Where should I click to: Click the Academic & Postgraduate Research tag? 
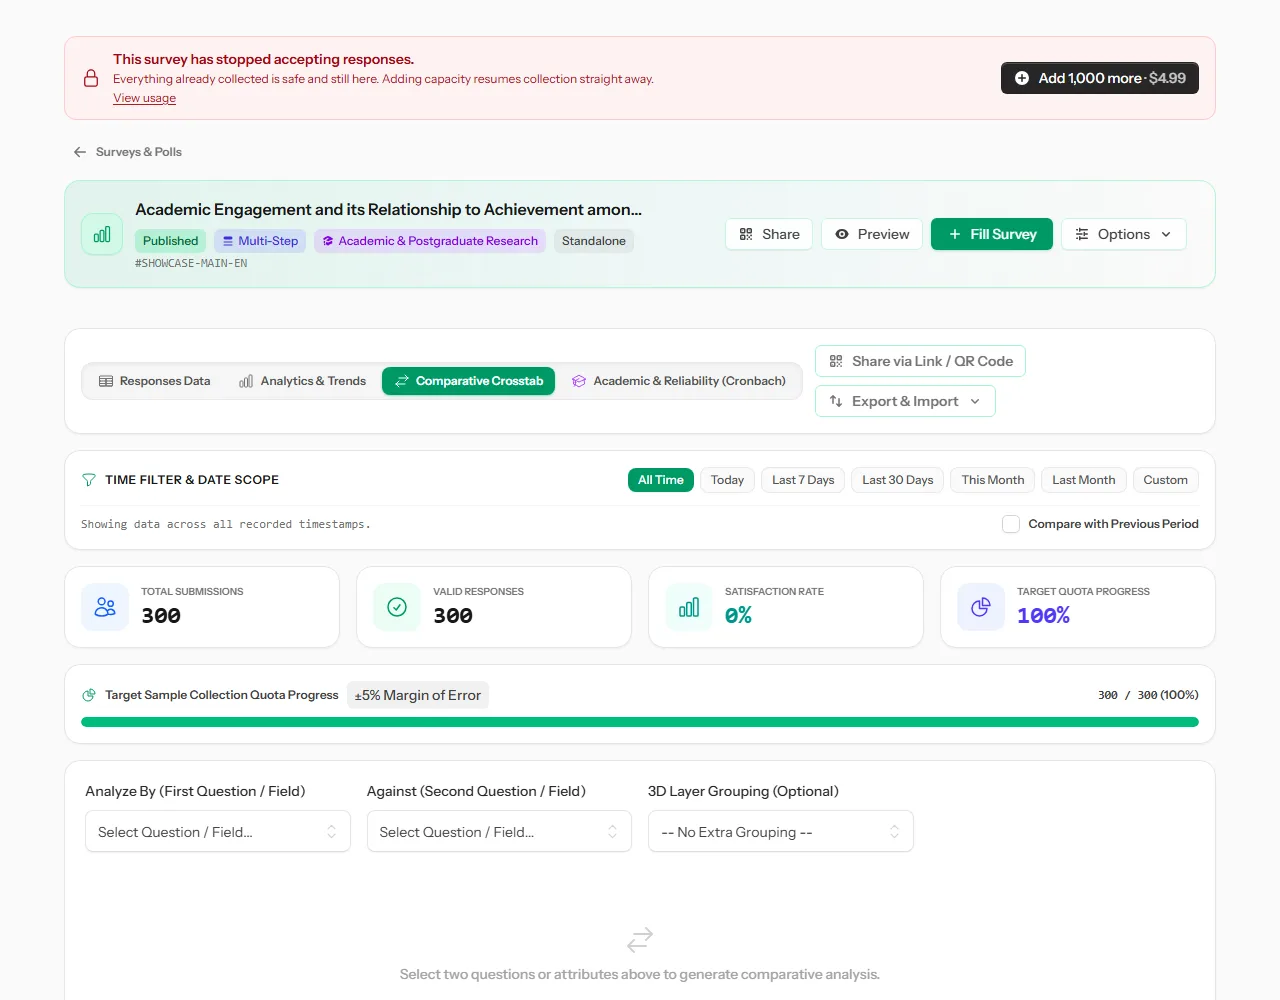430,241
